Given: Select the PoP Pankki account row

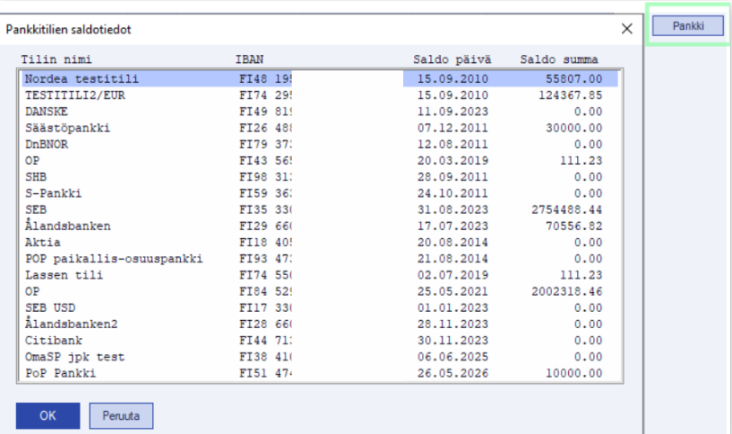Looking at the screenshot, I should click(320, 373).
